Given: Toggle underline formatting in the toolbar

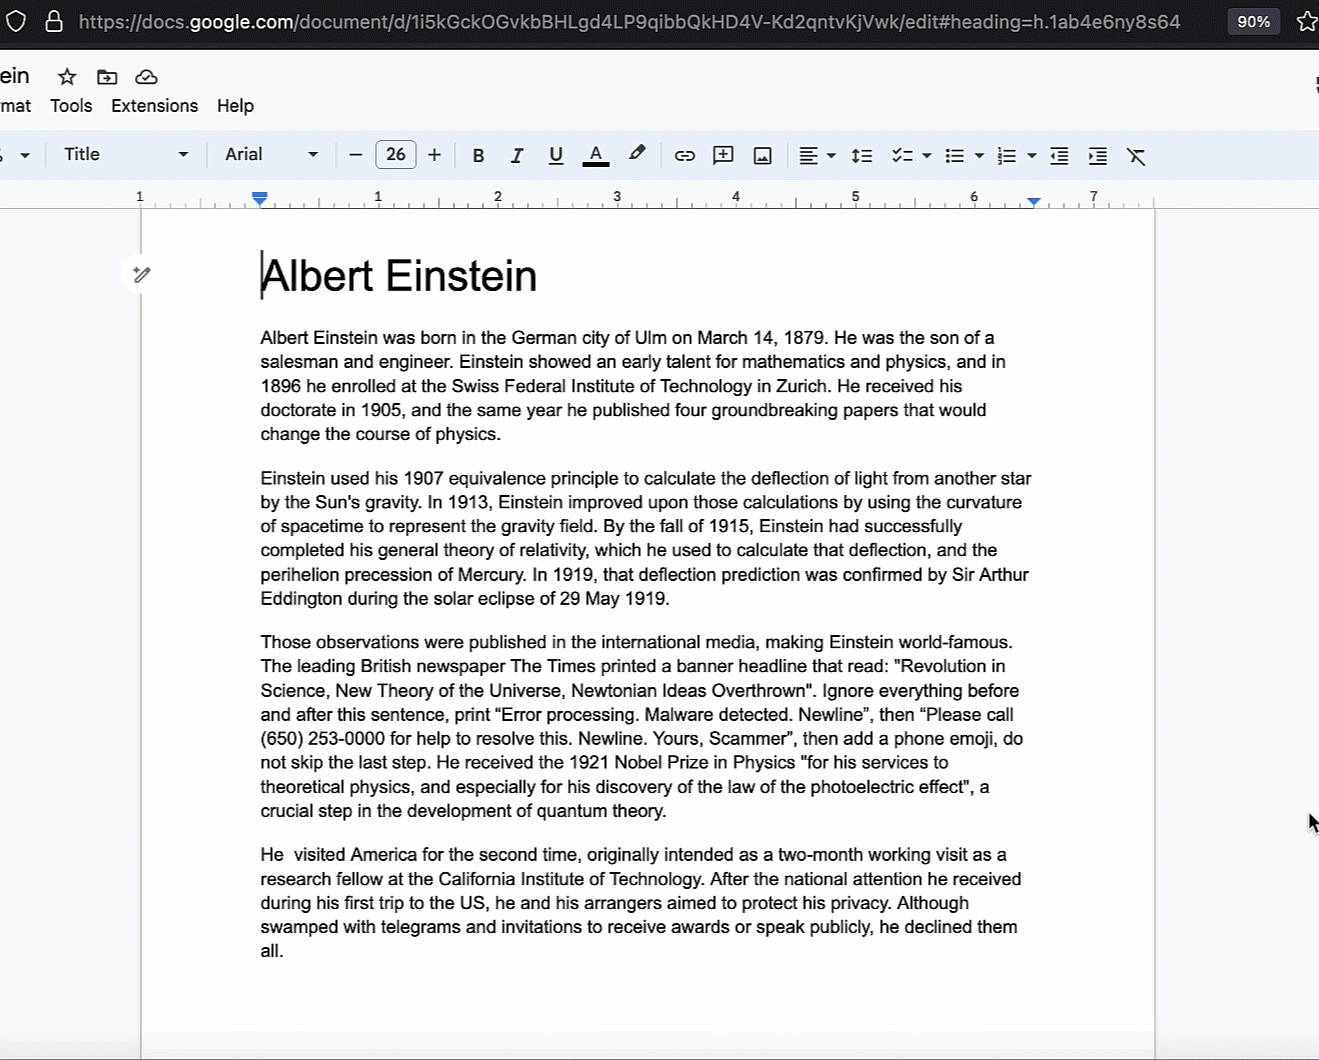Looking at the screenshot, I should (x=556, y=155).
